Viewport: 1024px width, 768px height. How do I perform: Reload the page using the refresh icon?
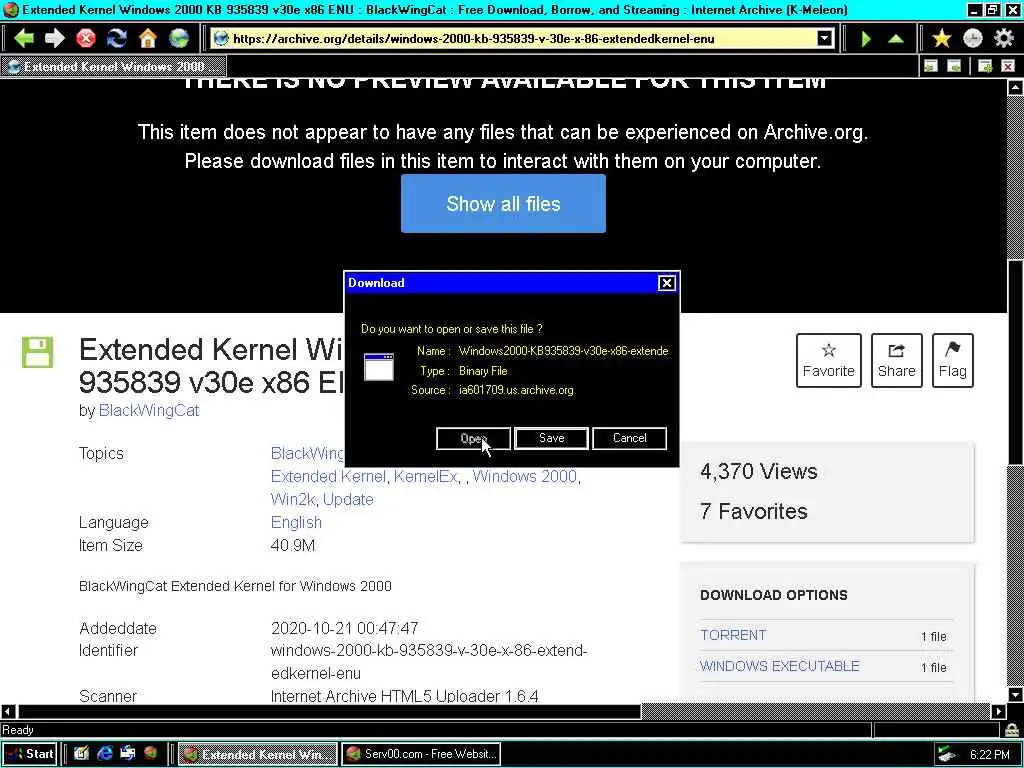tap(117, 39)
